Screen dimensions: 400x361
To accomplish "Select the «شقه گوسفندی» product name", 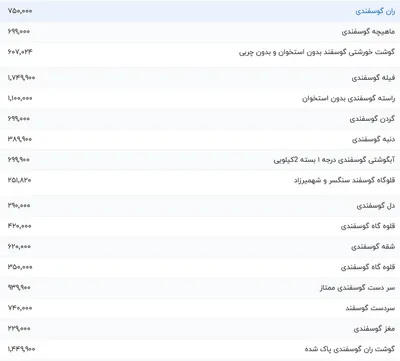I will [373, 247].
